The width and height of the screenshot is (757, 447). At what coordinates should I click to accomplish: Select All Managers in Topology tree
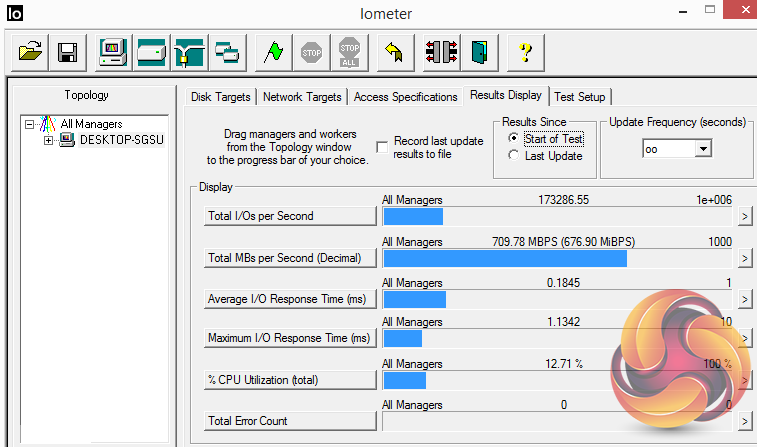pos(91,124)
